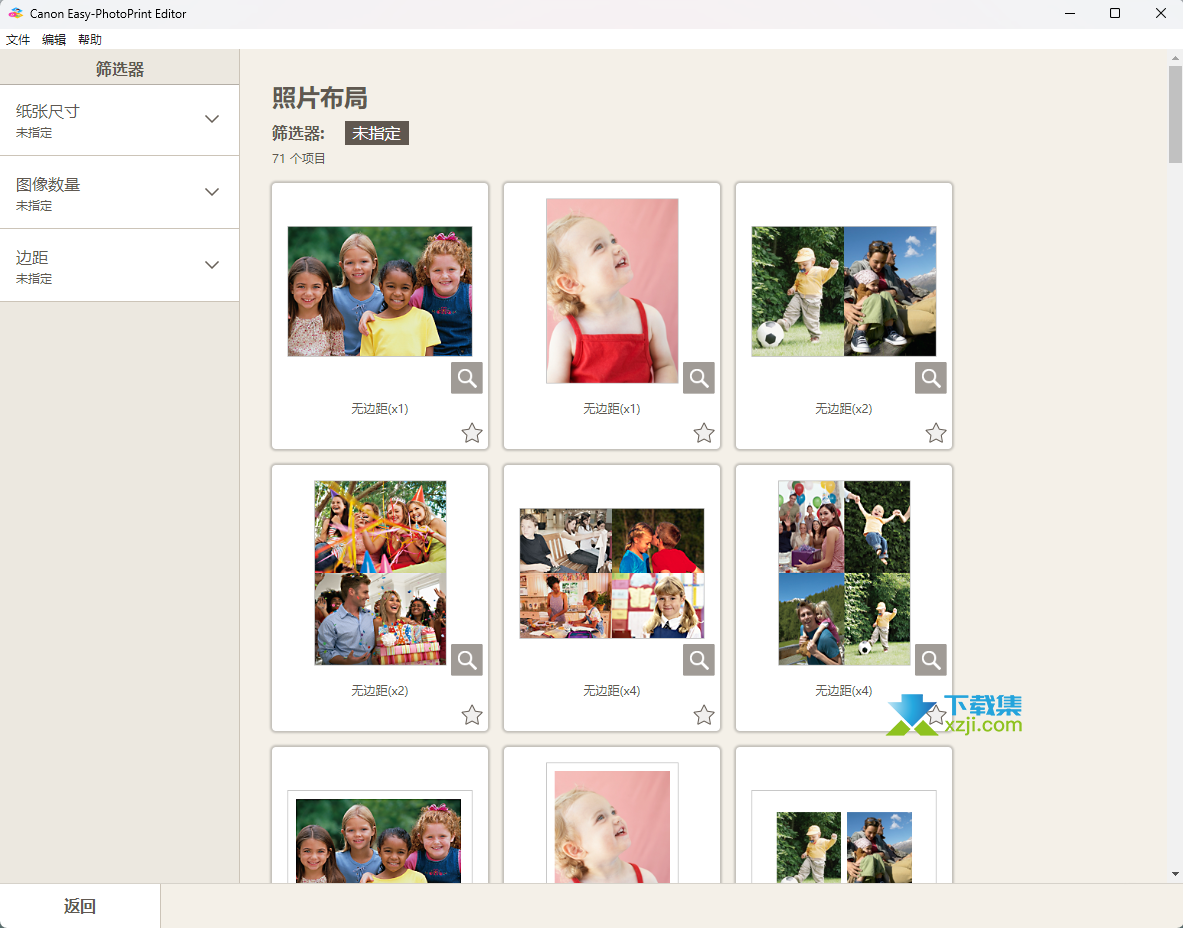Click the 照片布局 heading
This screenshot has width=1183, height=928.
(320, 98)
